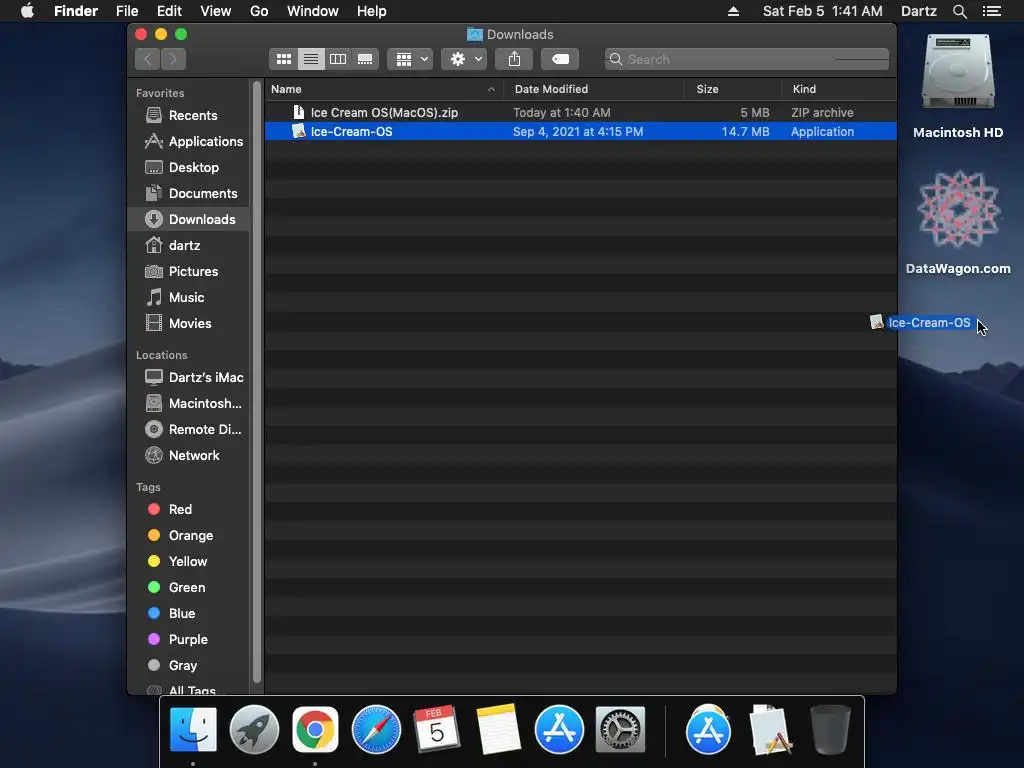Image resolution: width=1024 pixels, height=768 pixels.
Task: Switch to icon view in toolbar
Action: (x=283, y=59)
